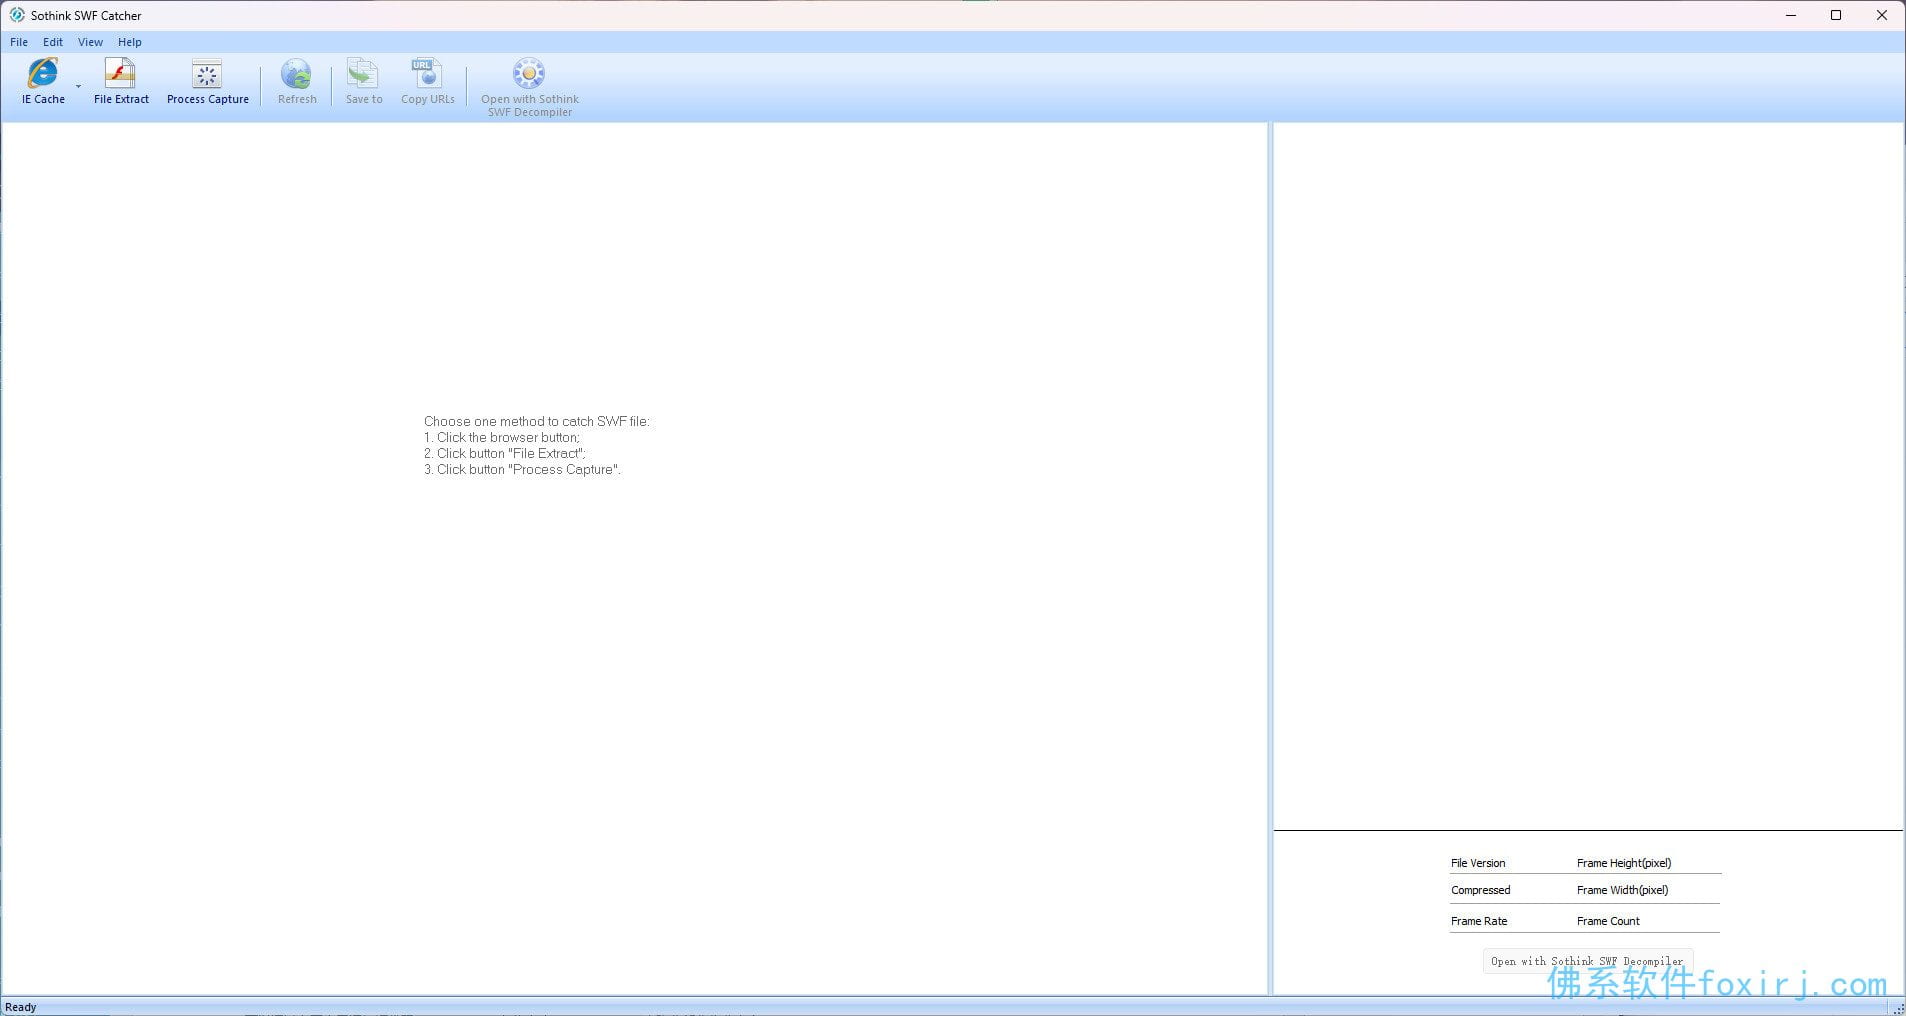Image resolution: width=1906 pixels, height=1016 pixels.
Task: Click the IE Cache browser icon
Action: [43, 74]
